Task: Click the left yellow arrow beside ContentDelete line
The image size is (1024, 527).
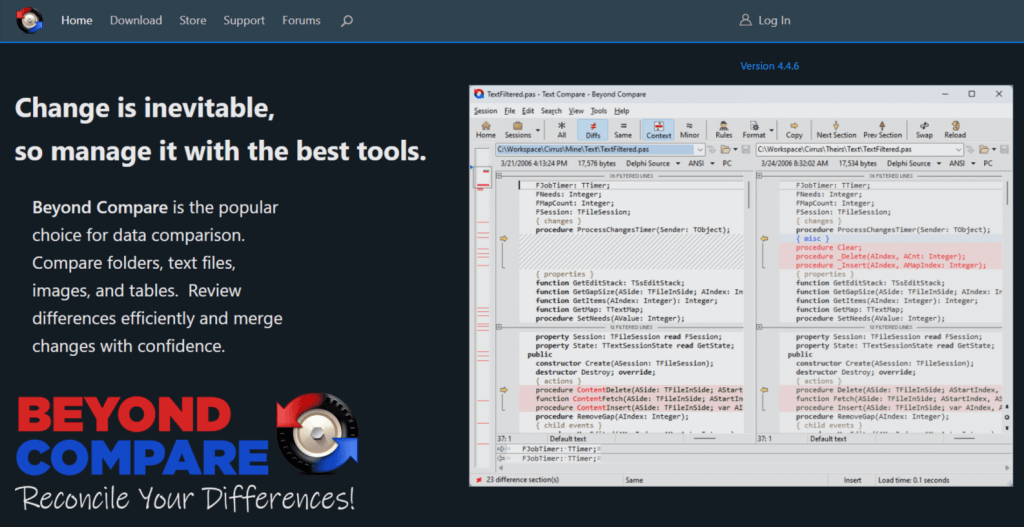Action: tap(504, 390)
